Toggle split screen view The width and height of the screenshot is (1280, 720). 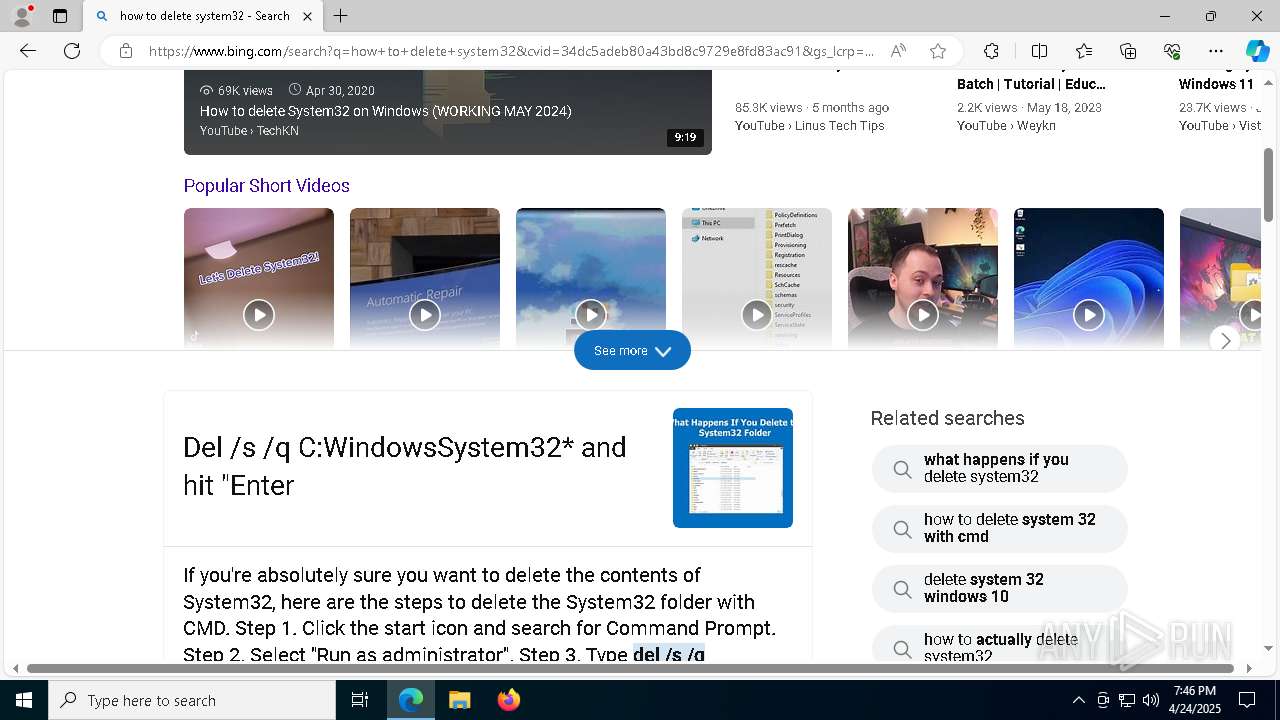coord(1039,51)
